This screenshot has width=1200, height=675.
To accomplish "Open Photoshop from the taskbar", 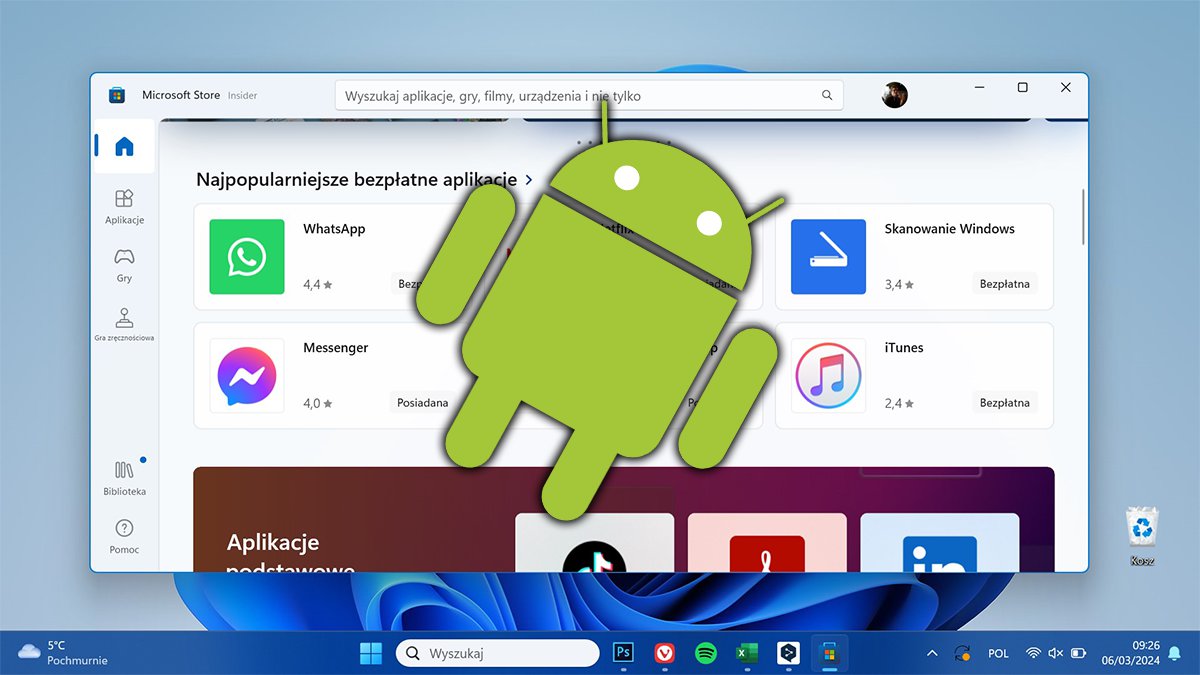I will pos(623,653).
